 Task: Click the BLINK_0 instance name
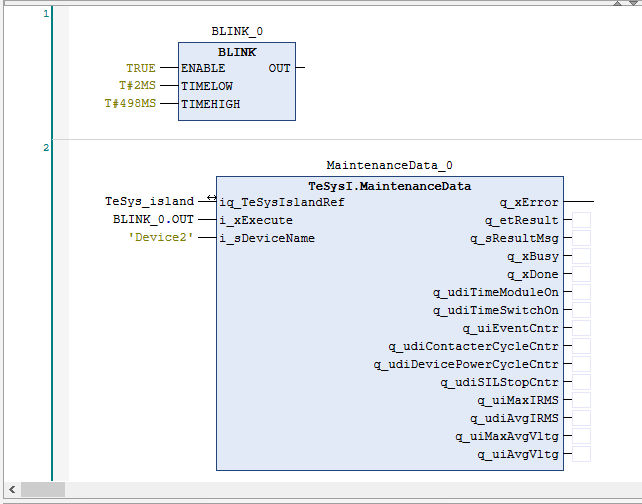click(x=237, y=32)
